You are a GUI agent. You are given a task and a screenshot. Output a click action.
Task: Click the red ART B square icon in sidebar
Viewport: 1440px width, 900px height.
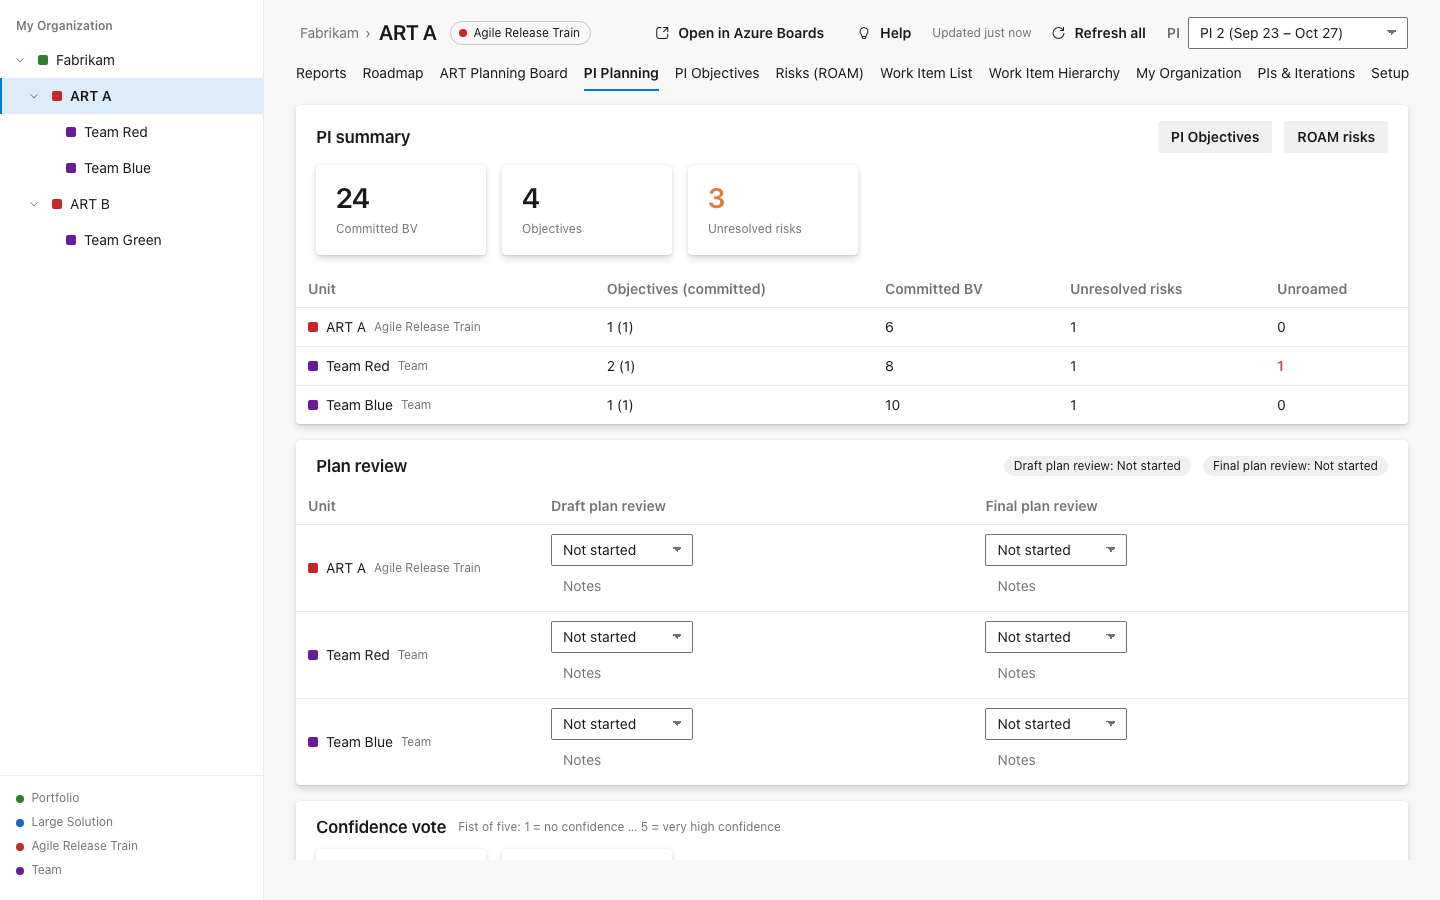click(57, 204)
